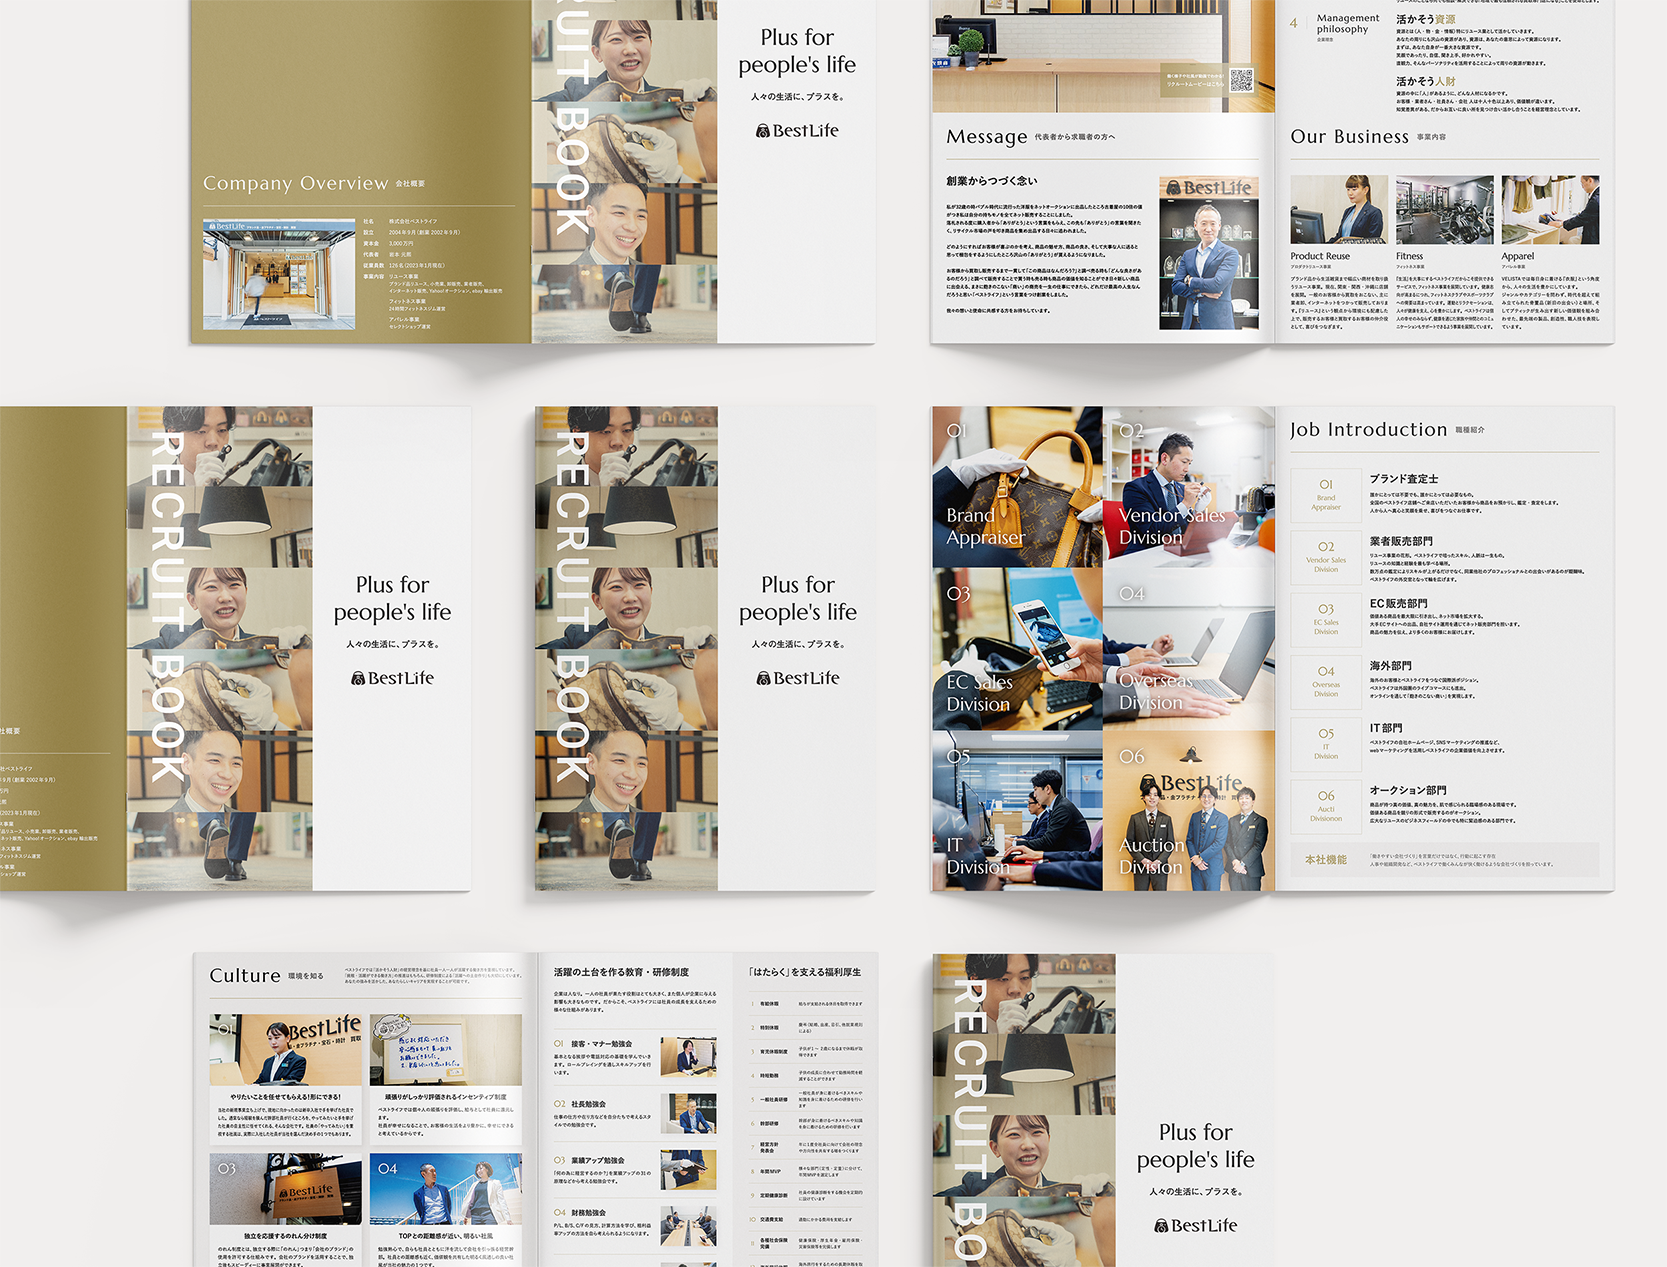Screen dimensions: 1667x1267
Task: Click the "Company Overview" heading
Action: point(295,183)
